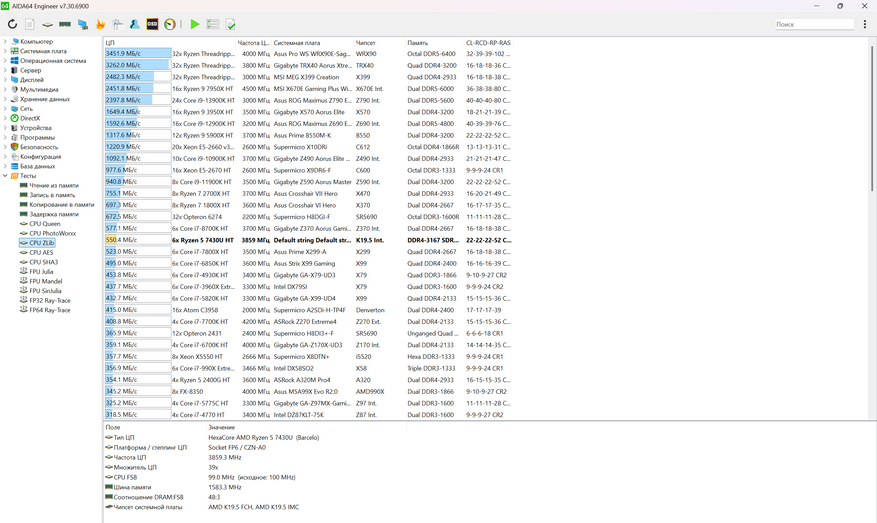
Task: Select the 24x Core i9-13900K HT row
Action: [308, 100]
